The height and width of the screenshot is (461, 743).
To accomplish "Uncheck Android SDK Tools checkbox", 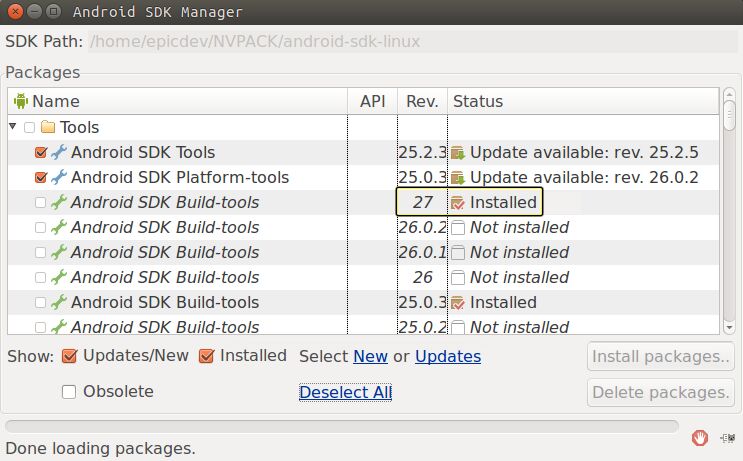I will [41, 153].
